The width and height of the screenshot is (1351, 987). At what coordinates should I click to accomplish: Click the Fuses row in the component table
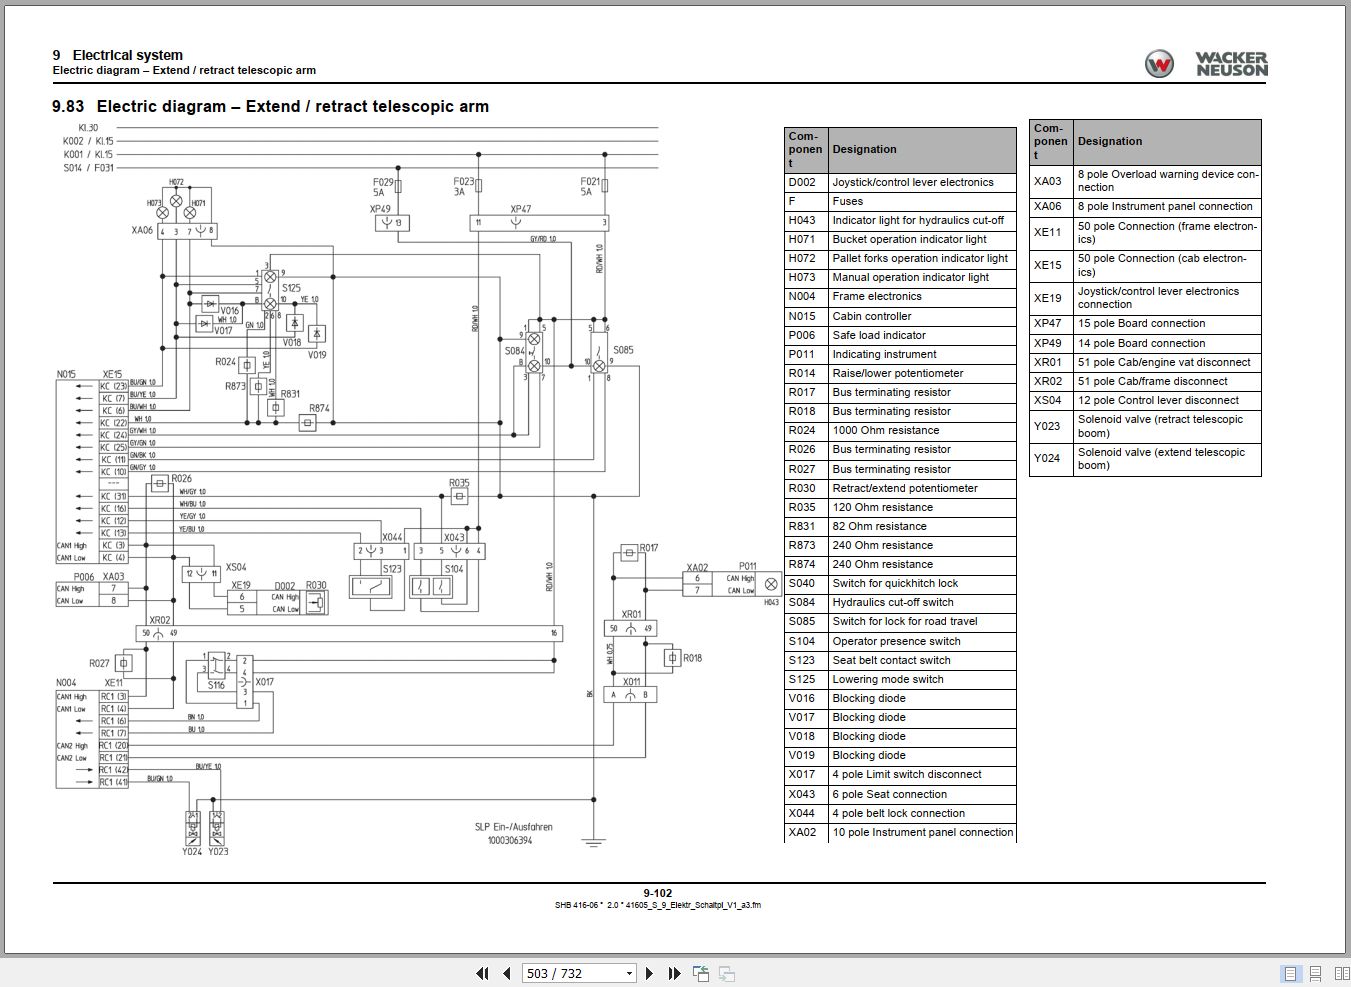[x=899, y=201]
